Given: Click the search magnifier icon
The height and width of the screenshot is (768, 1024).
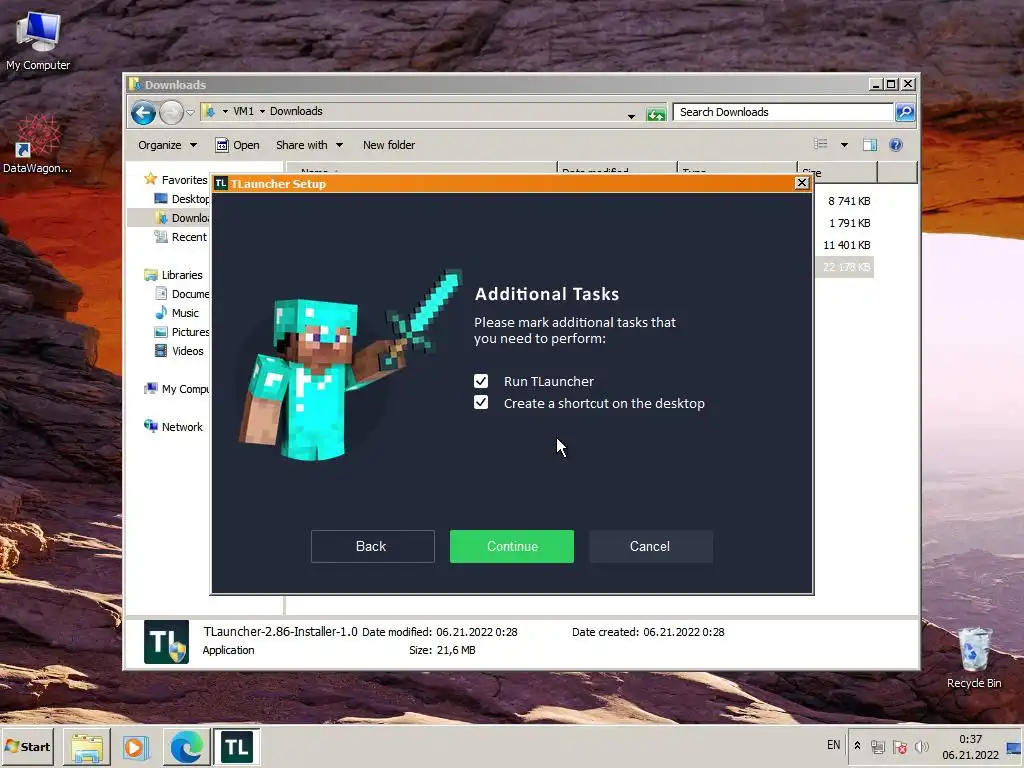Looking at the screenshot, I should [x=904, y=112].
